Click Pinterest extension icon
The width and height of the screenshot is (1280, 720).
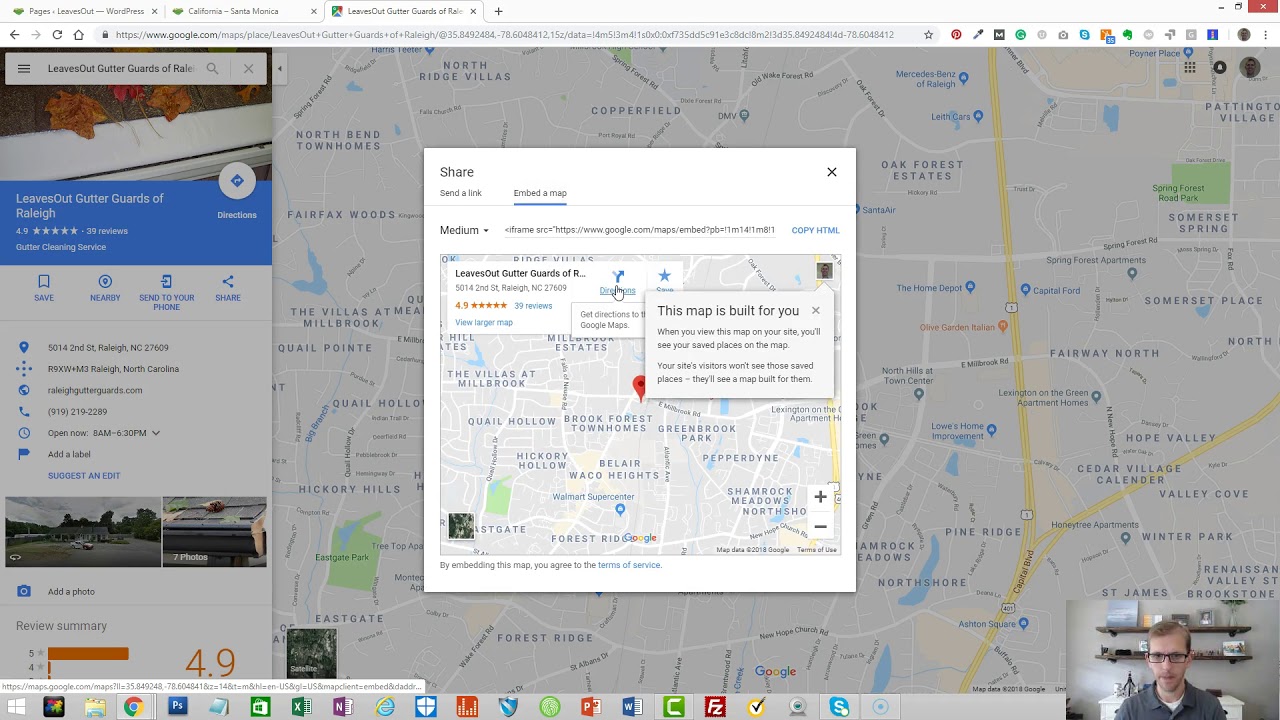tap(956, 35)
